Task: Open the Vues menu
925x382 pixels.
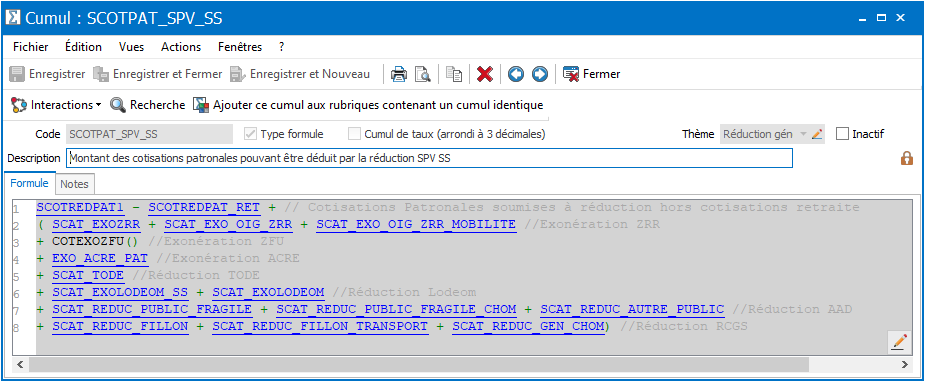Action: pyautogui.click(x=131, y=47)
